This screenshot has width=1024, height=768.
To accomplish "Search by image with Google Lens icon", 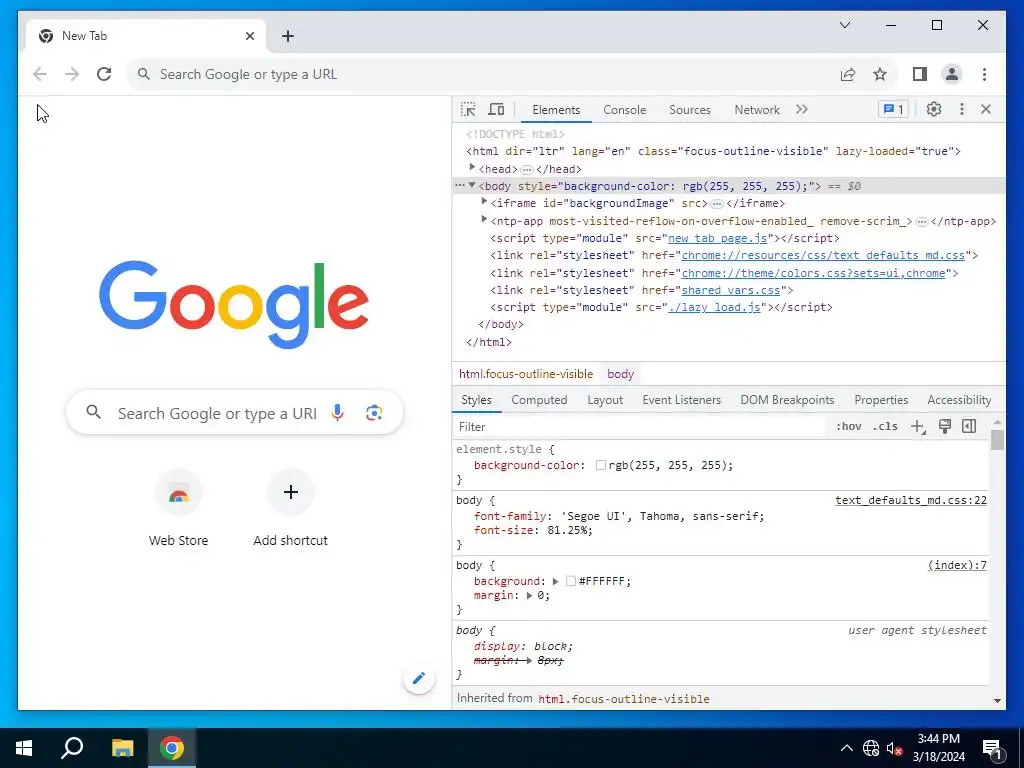I will point(374,413).
